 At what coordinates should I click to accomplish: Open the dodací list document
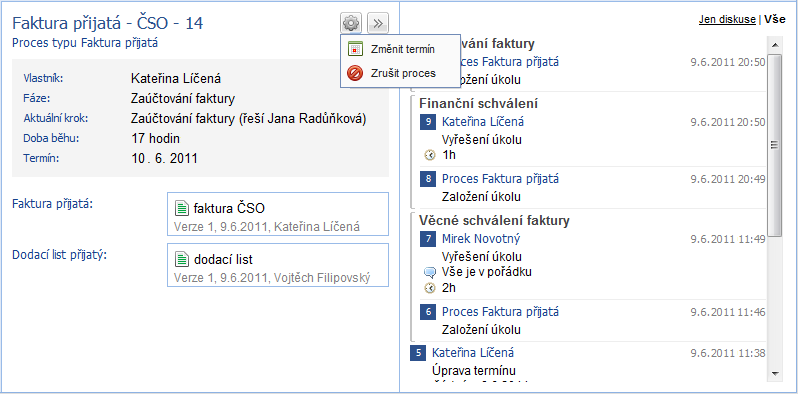click(x=223, y=260)
